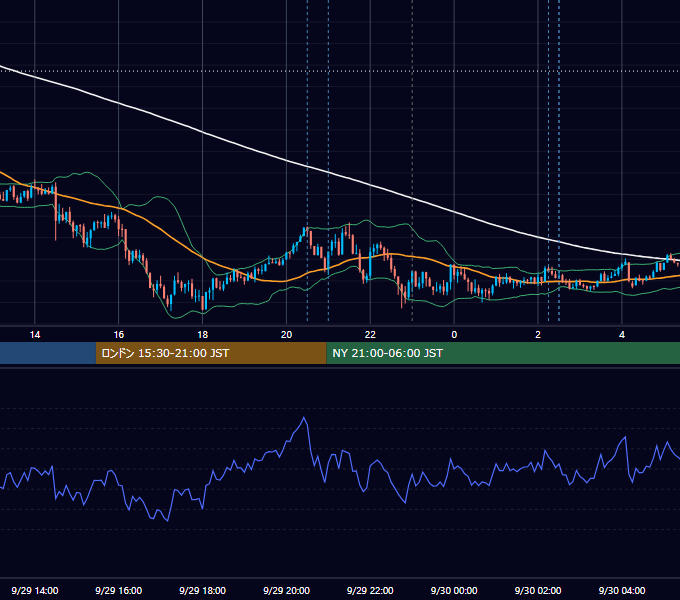
Task: Click the 14 hour axis label
Action: 35,335
